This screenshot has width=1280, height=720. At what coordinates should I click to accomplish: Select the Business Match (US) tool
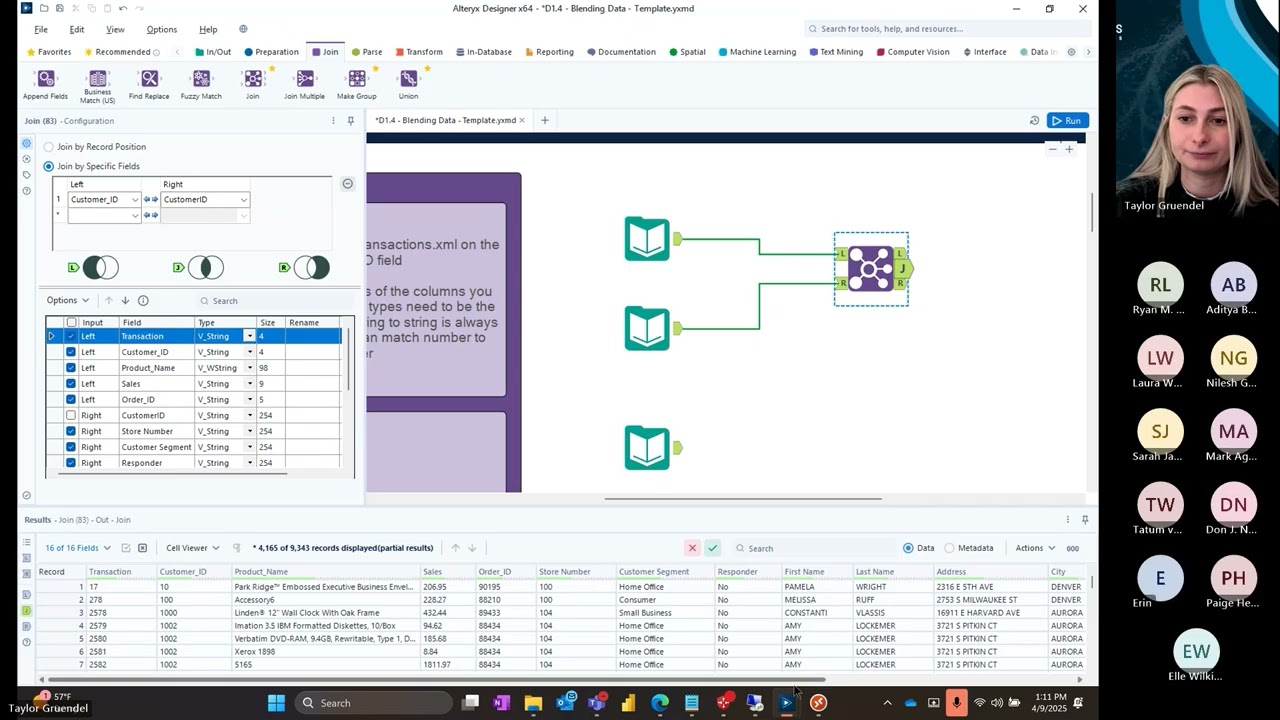click(x=97, y=85)
